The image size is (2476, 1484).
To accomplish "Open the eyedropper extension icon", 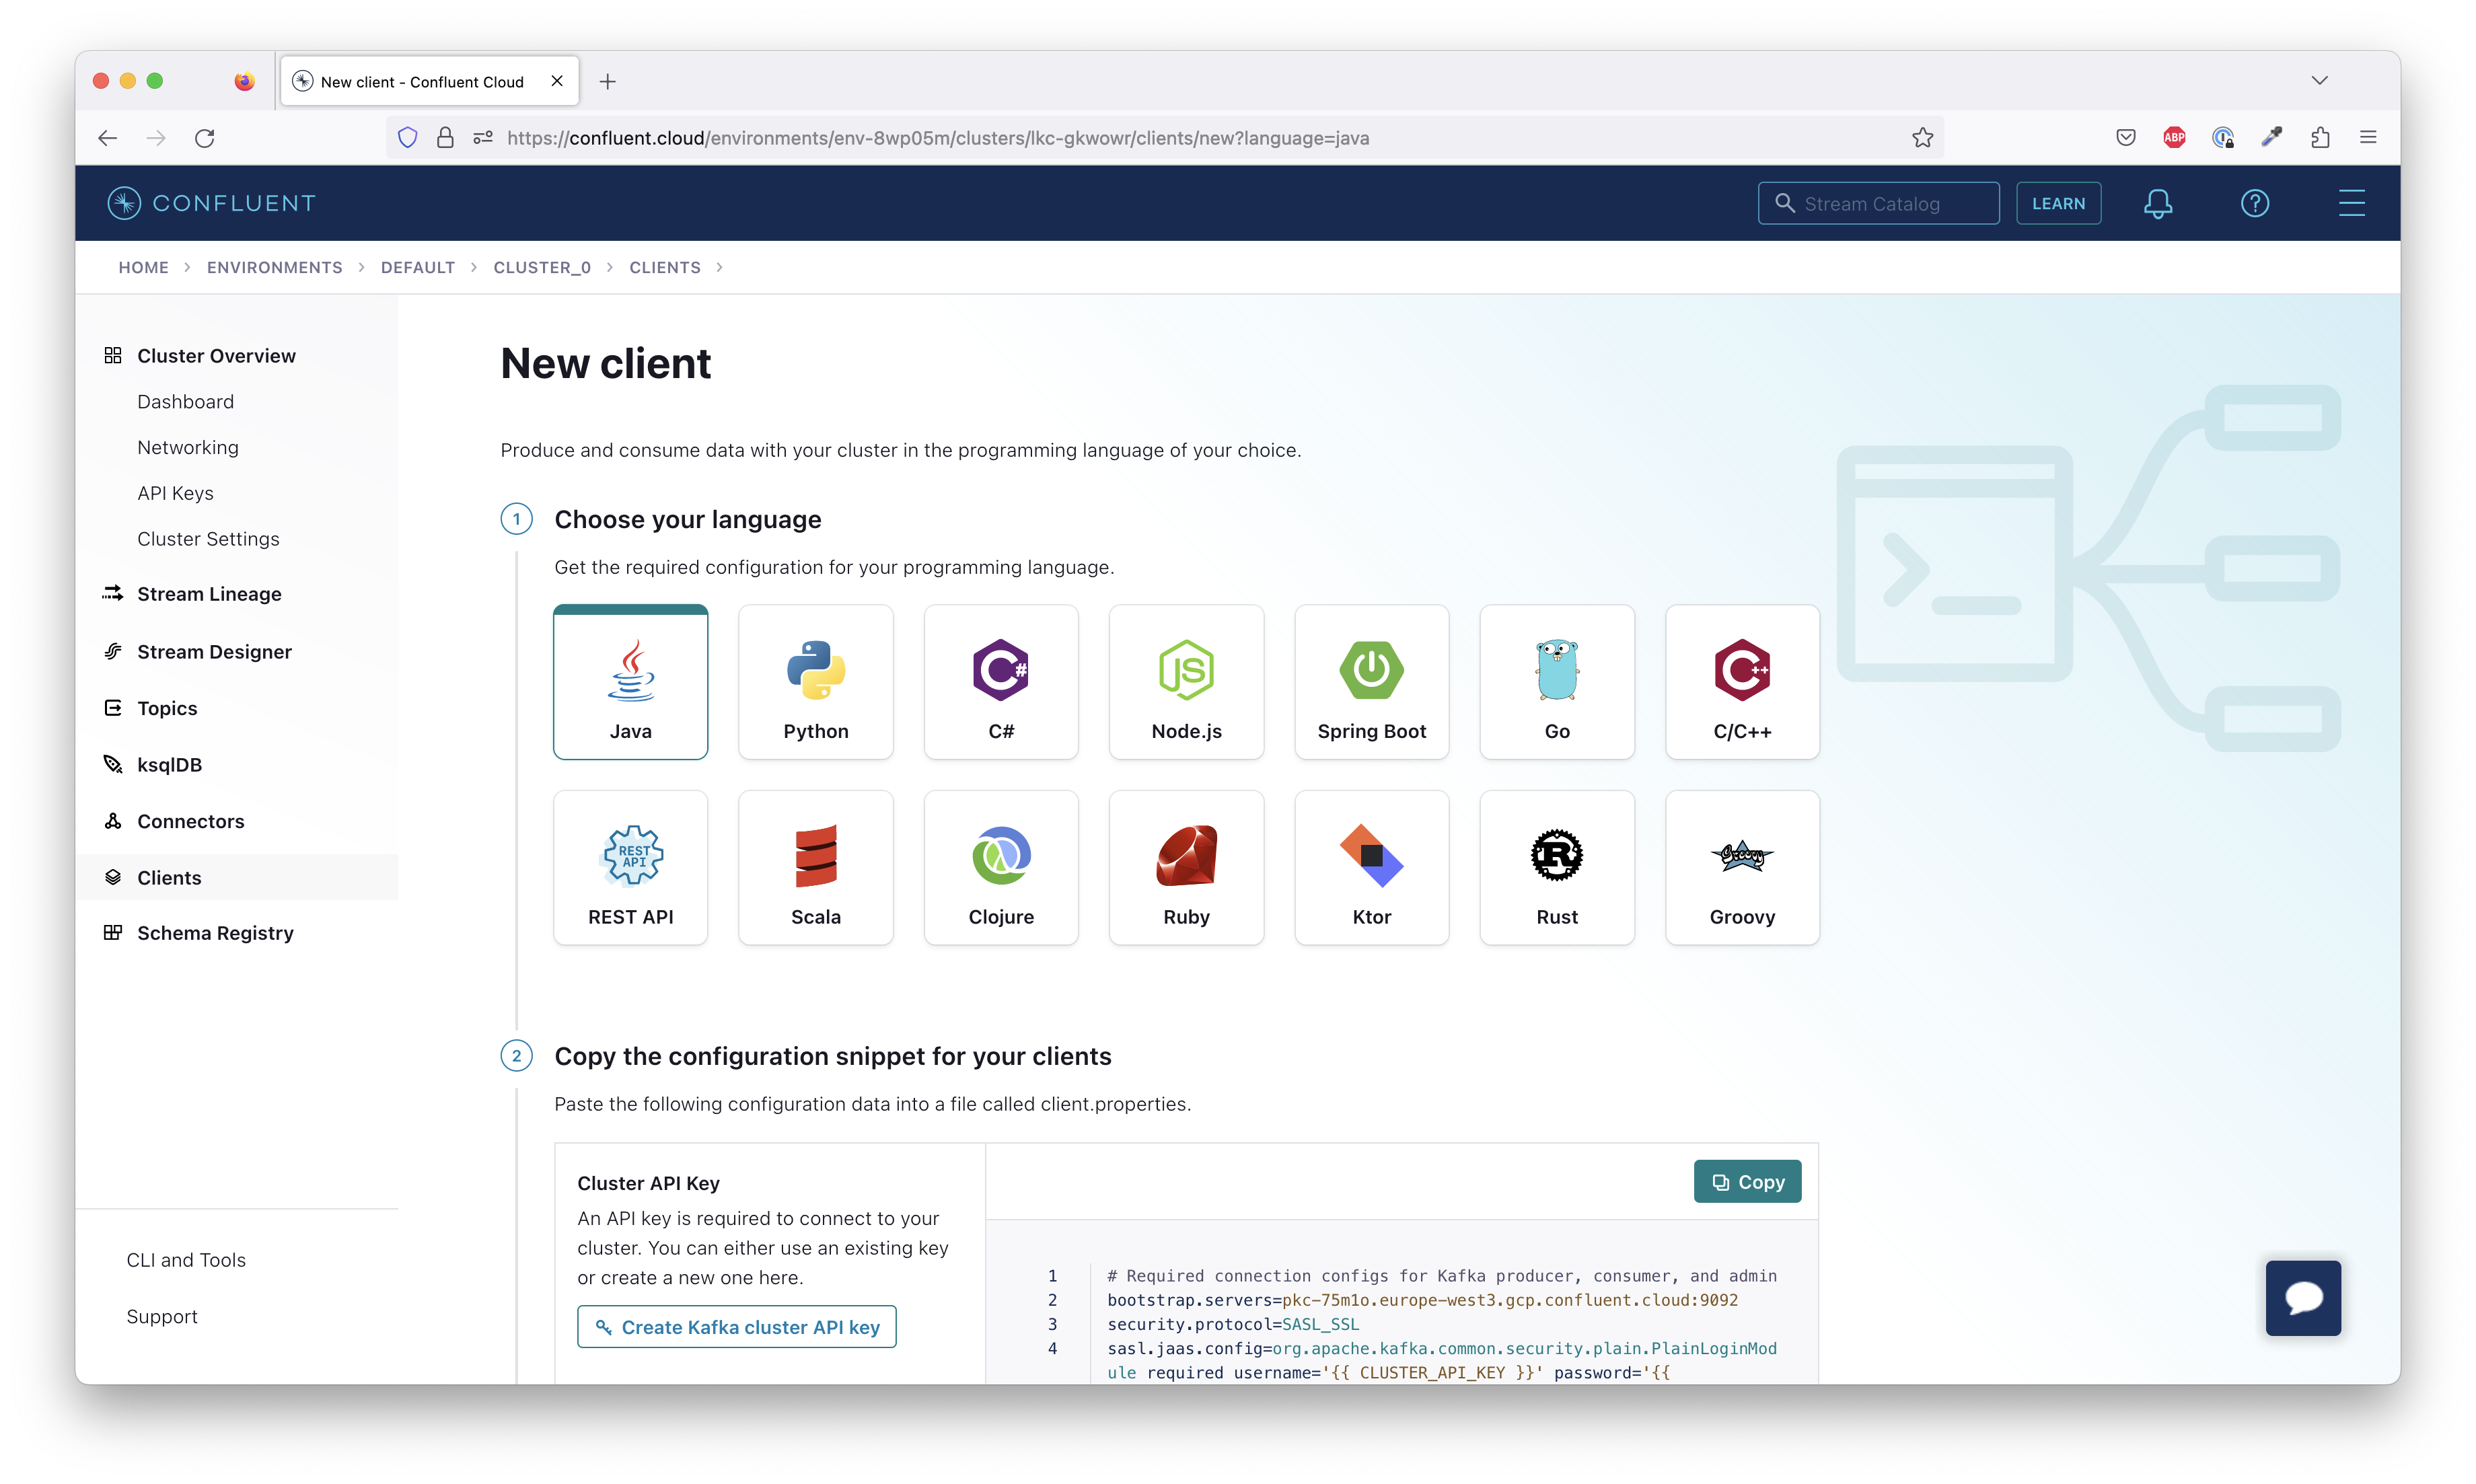I will (2271, 138).
